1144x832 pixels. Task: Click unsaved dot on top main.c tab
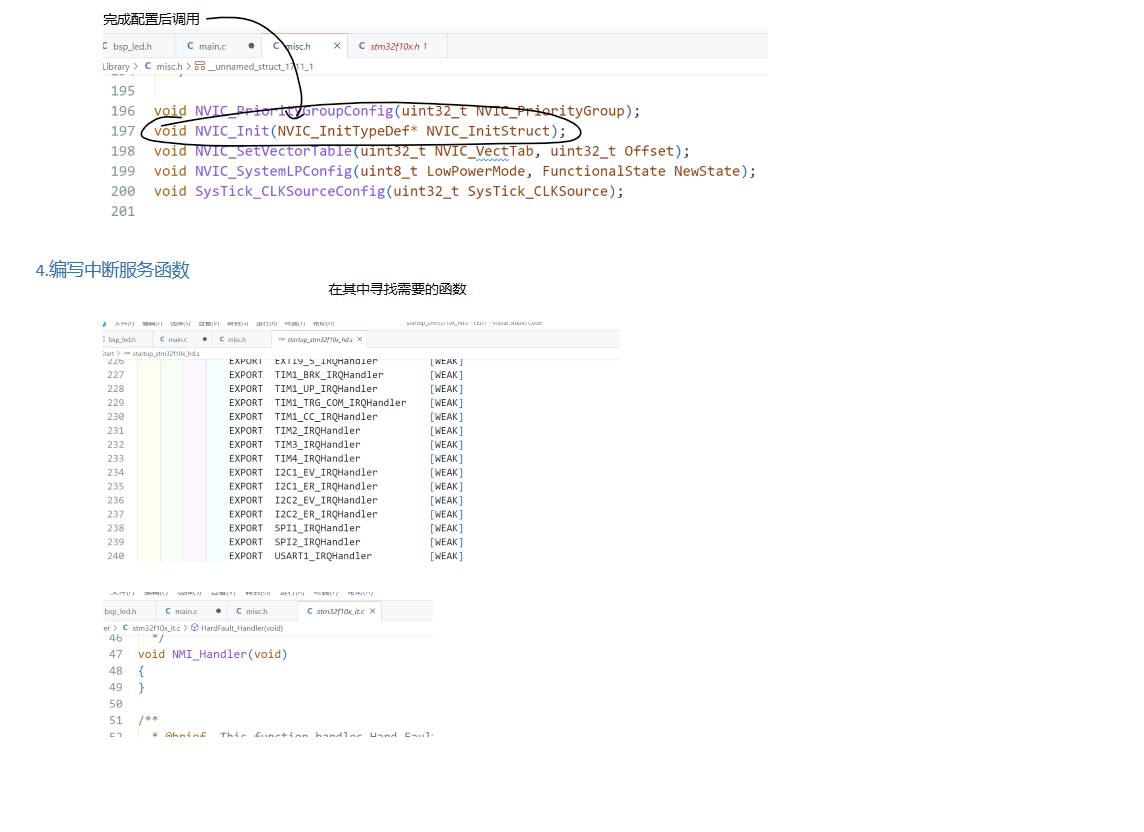(x=251, y=46)
